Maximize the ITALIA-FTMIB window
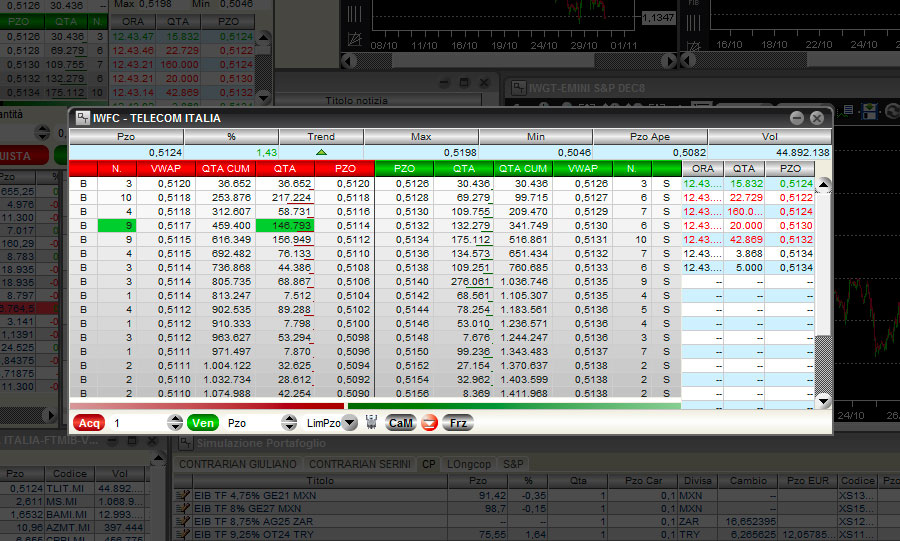900x541 pixels. (x=132, y=441)
